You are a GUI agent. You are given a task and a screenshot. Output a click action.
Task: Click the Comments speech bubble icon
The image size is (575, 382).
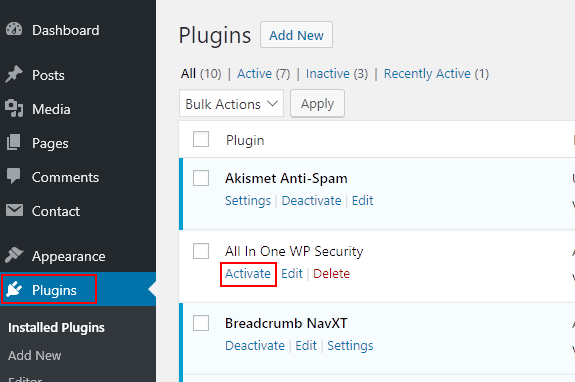[14, 176]
